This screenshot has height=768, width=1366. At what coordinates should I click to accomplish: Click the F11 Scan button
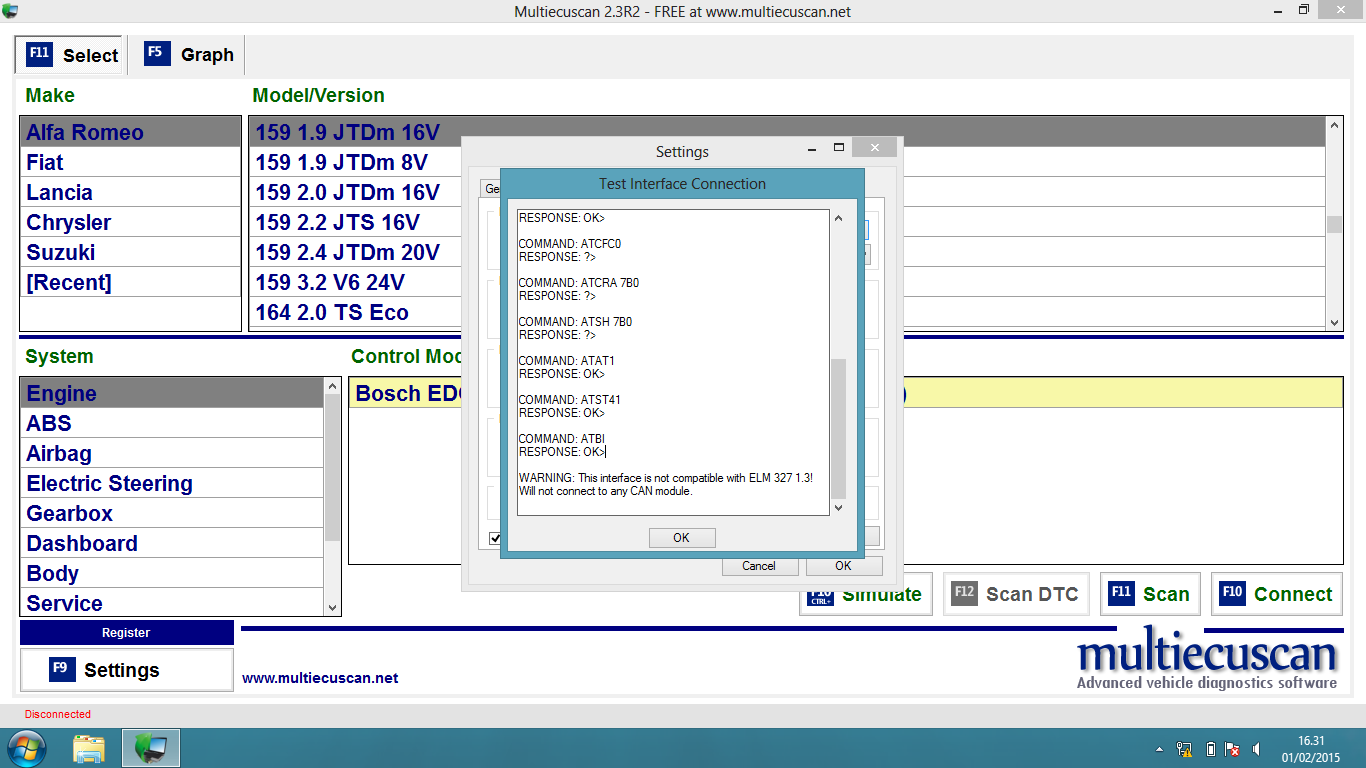[x=1149, y=594]
